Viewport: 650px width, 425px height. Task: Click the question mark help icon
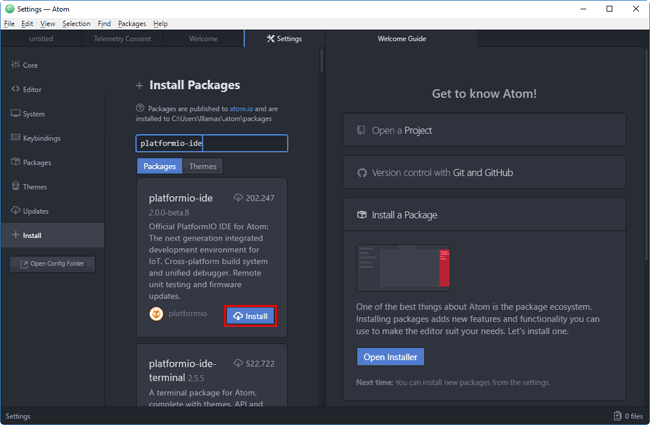(x=140, y=108)
